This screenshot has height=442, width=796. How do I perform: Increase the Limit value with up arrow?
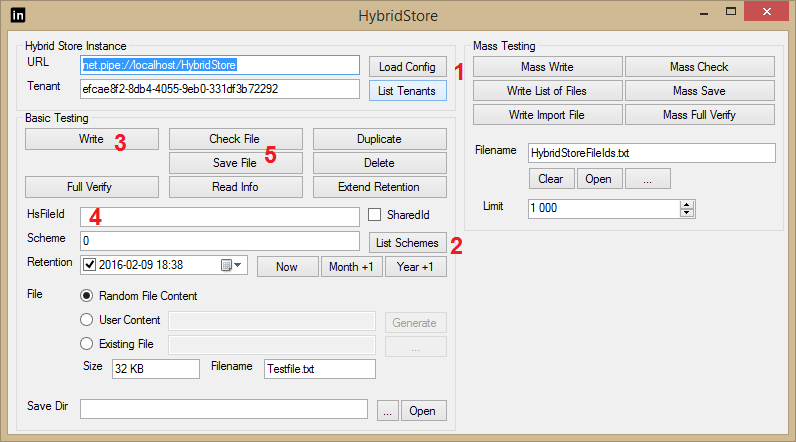point(687,205)
